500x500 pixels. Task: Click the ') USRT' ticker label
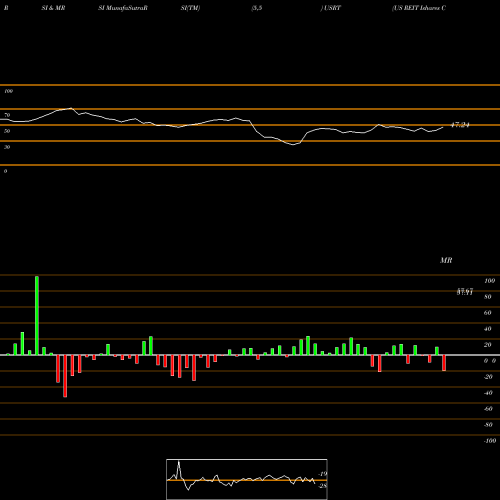[x=331, y=8]
